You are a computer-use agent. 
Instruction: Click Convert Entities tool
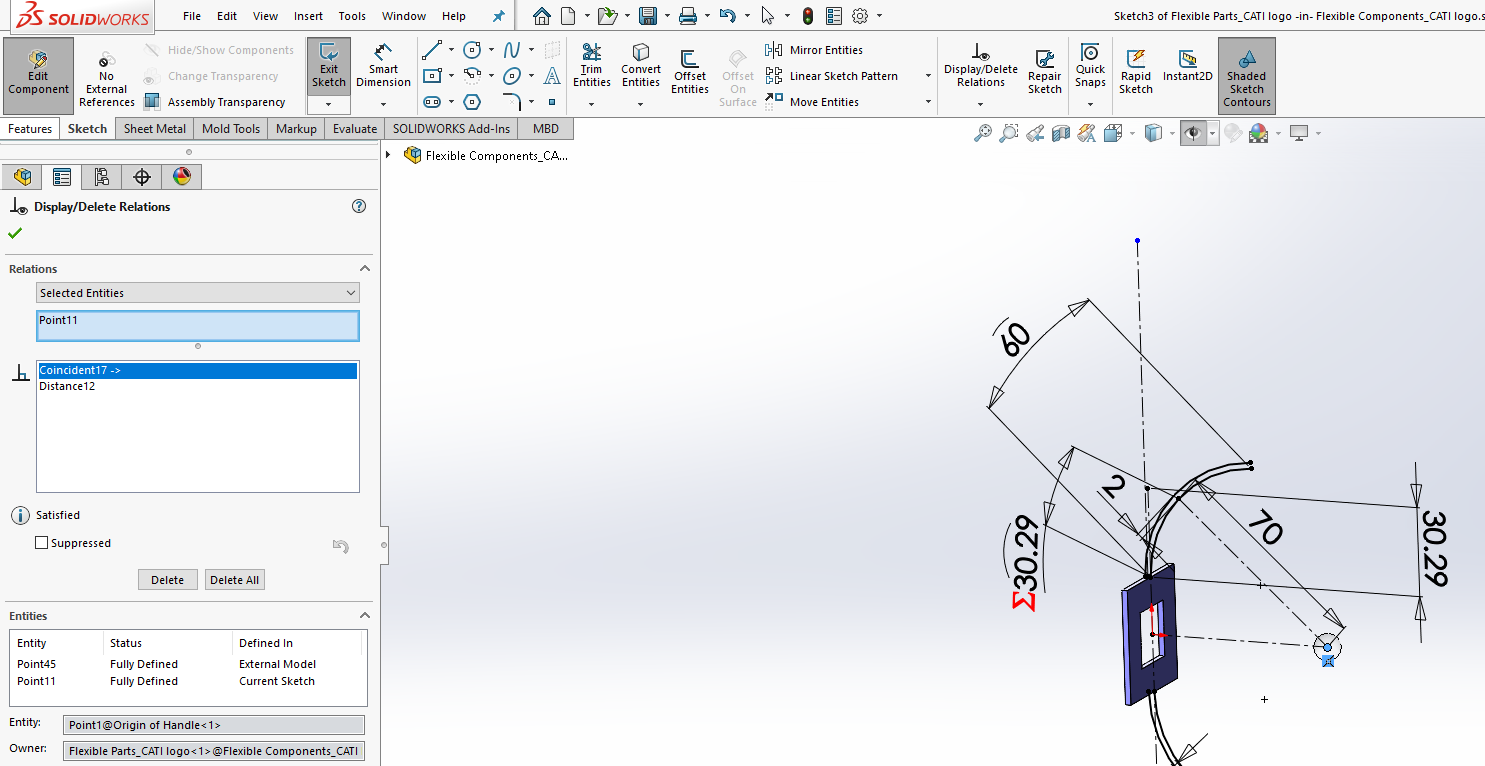coord(641,66)
